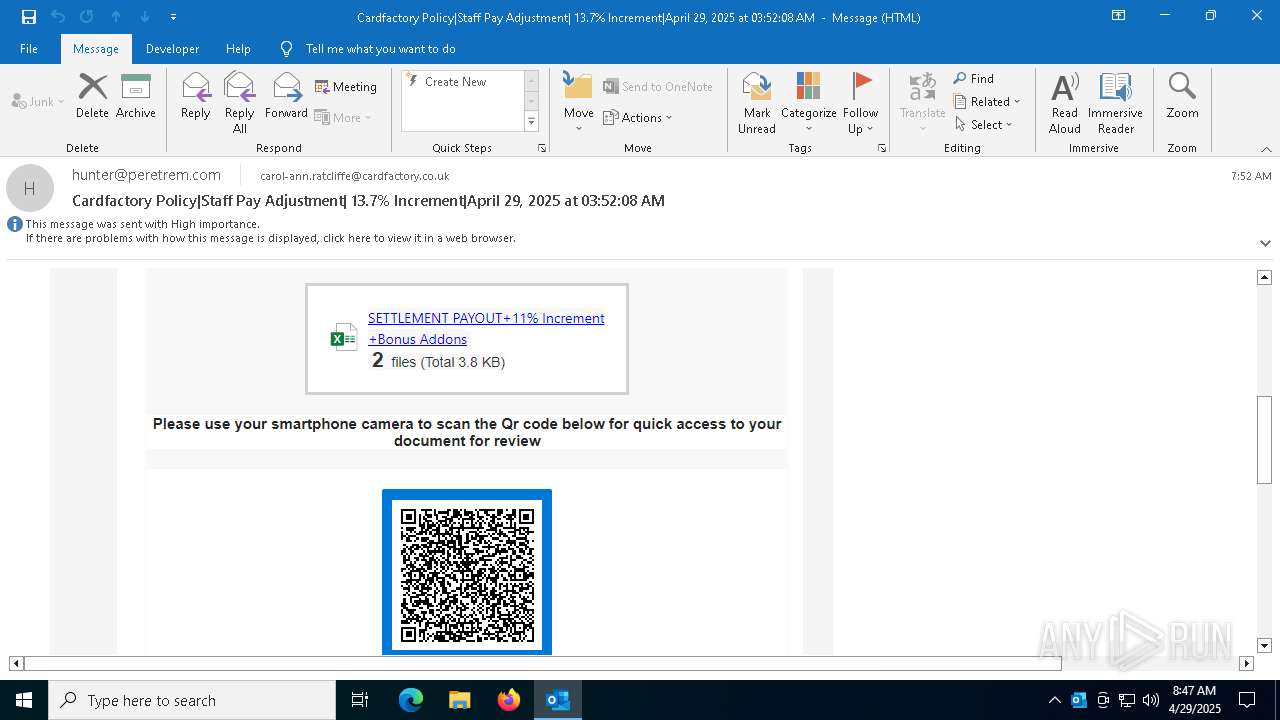
Task: Open the Help tab
Action: (238, 49)
